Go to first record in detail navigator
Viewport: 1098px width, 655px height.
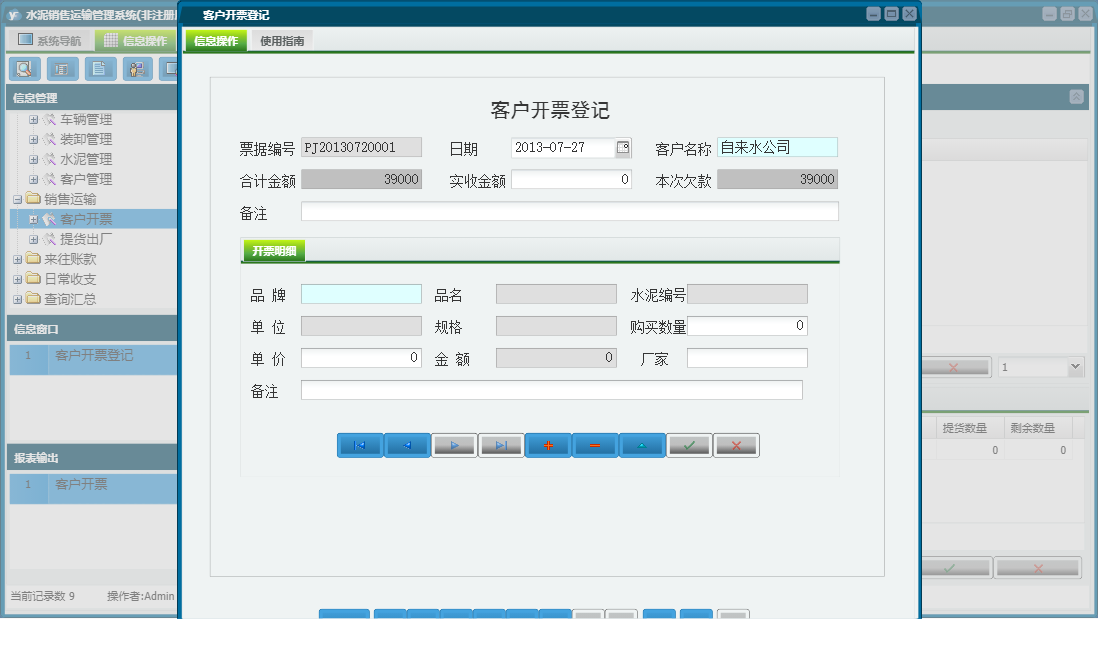tap(360, 446)
